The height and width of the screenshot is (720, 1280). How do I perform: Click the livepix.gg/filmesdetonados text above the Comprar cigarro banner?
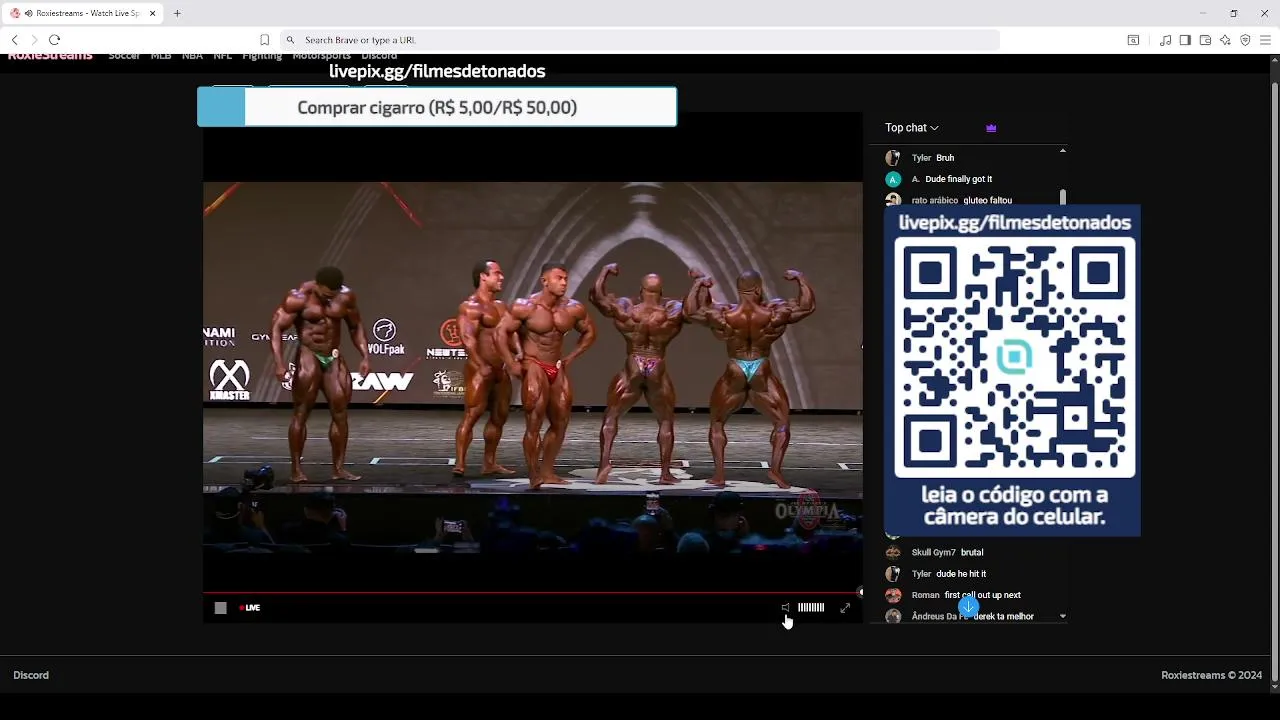[437, 71]
